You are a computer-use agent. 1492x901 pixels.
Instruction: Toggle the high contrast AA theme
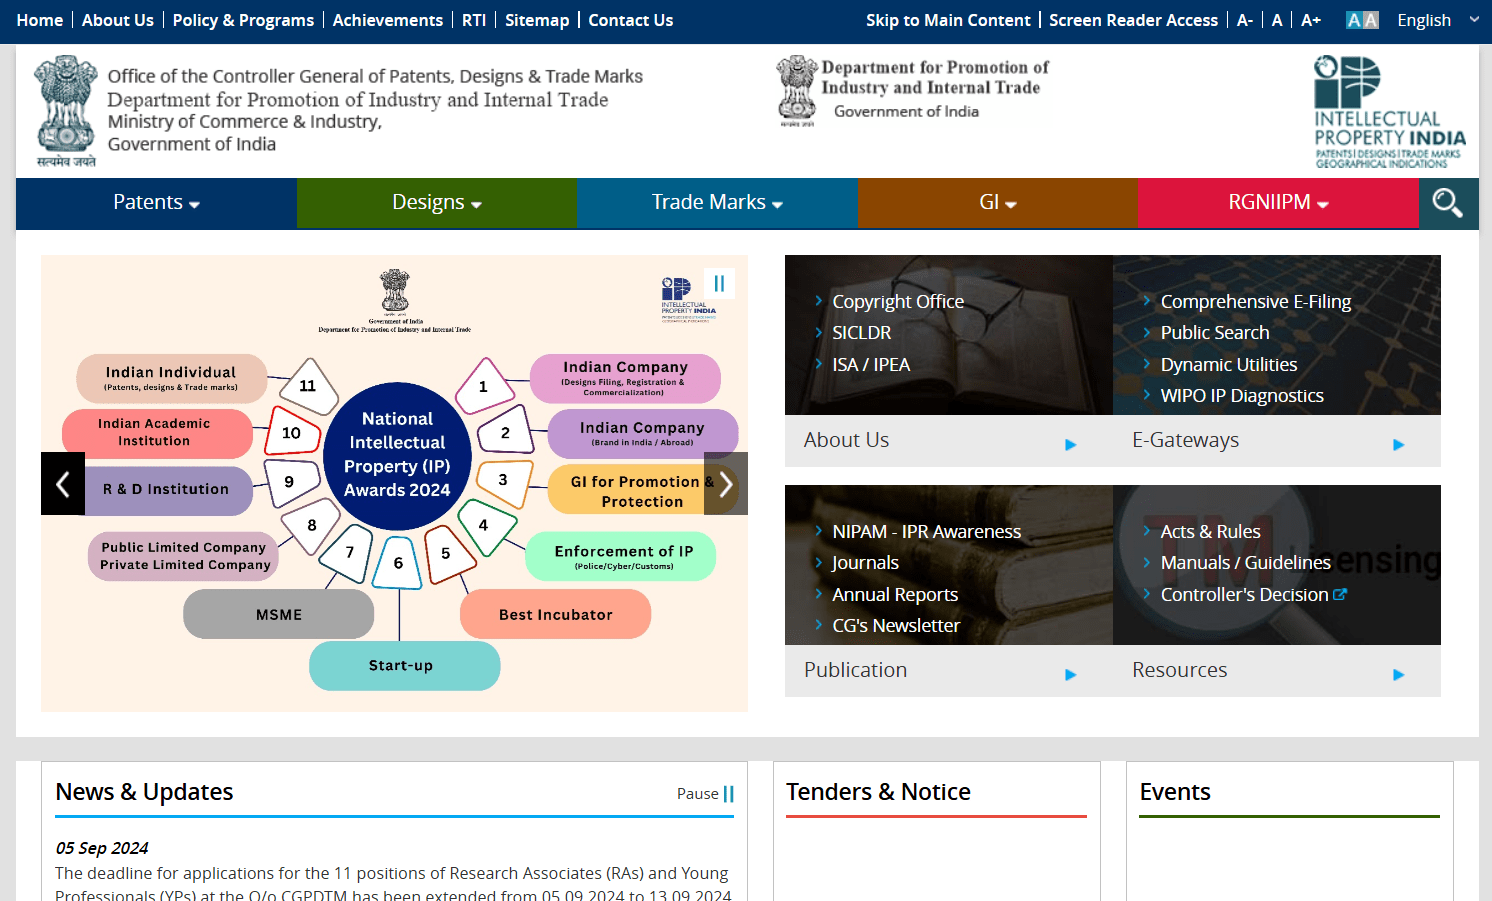coord(1361,20)
